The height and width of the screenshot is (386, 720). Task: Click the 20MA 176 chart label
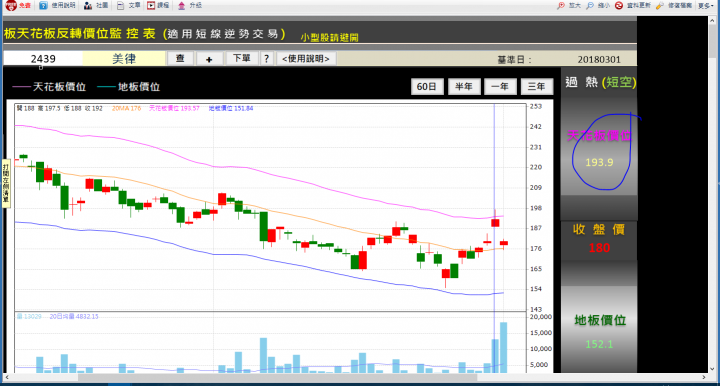point(126,108)
